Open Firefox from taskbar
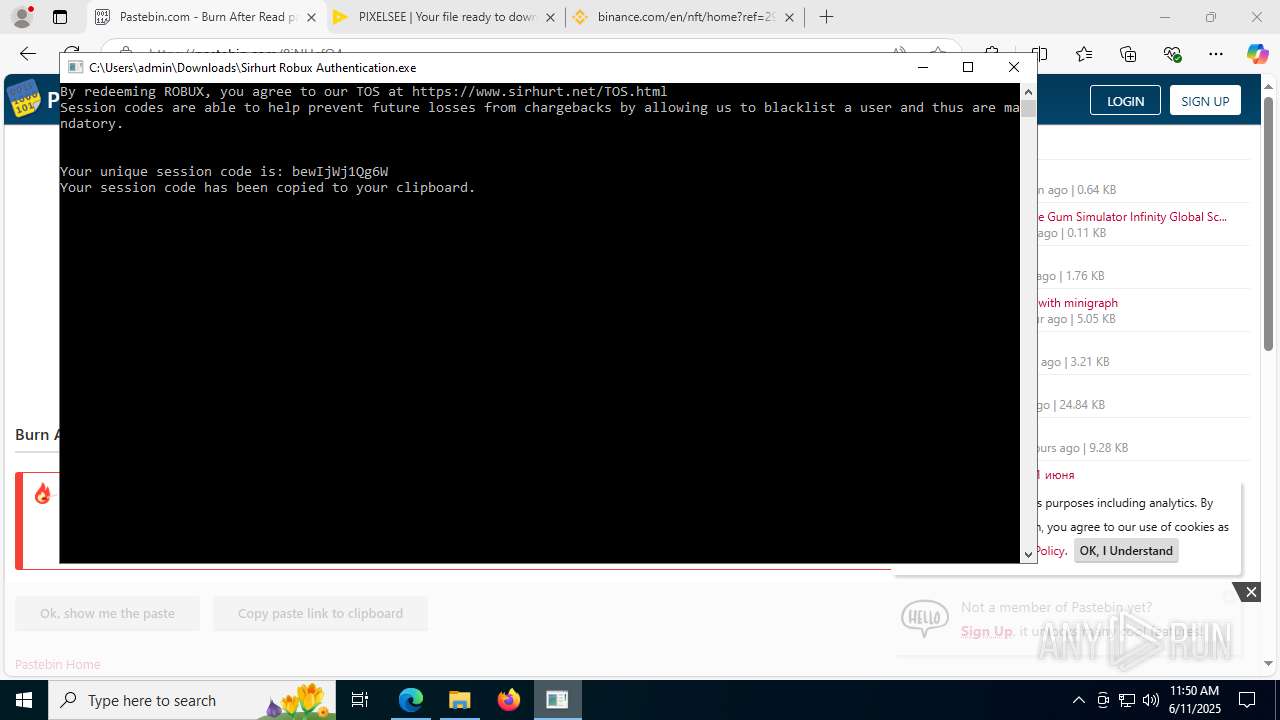Image resolution: width=1280 pixels, height=720 pixels. coord(508,700)
